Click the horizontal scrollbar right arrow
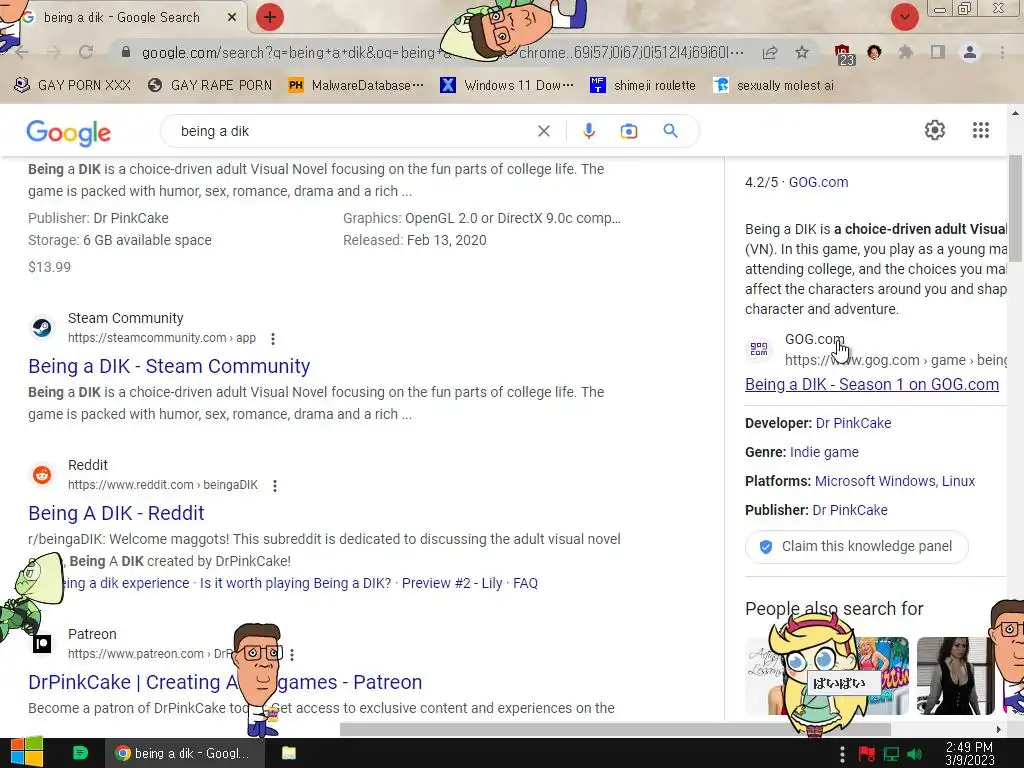 click(x=999, y=729)
